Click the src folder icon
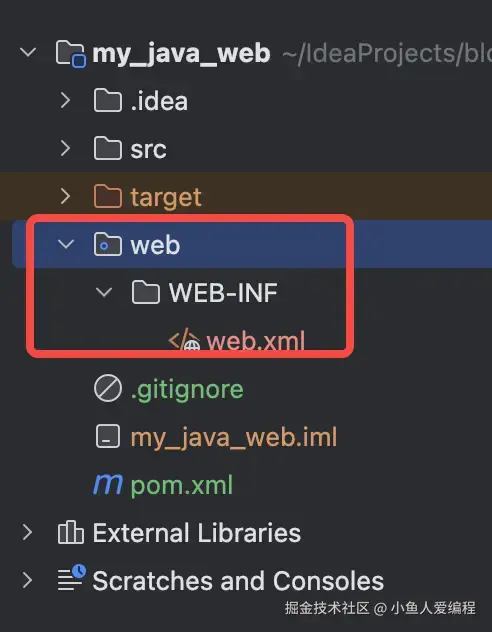The height and width of the screenshot is (632, 492). coord(108,148)
